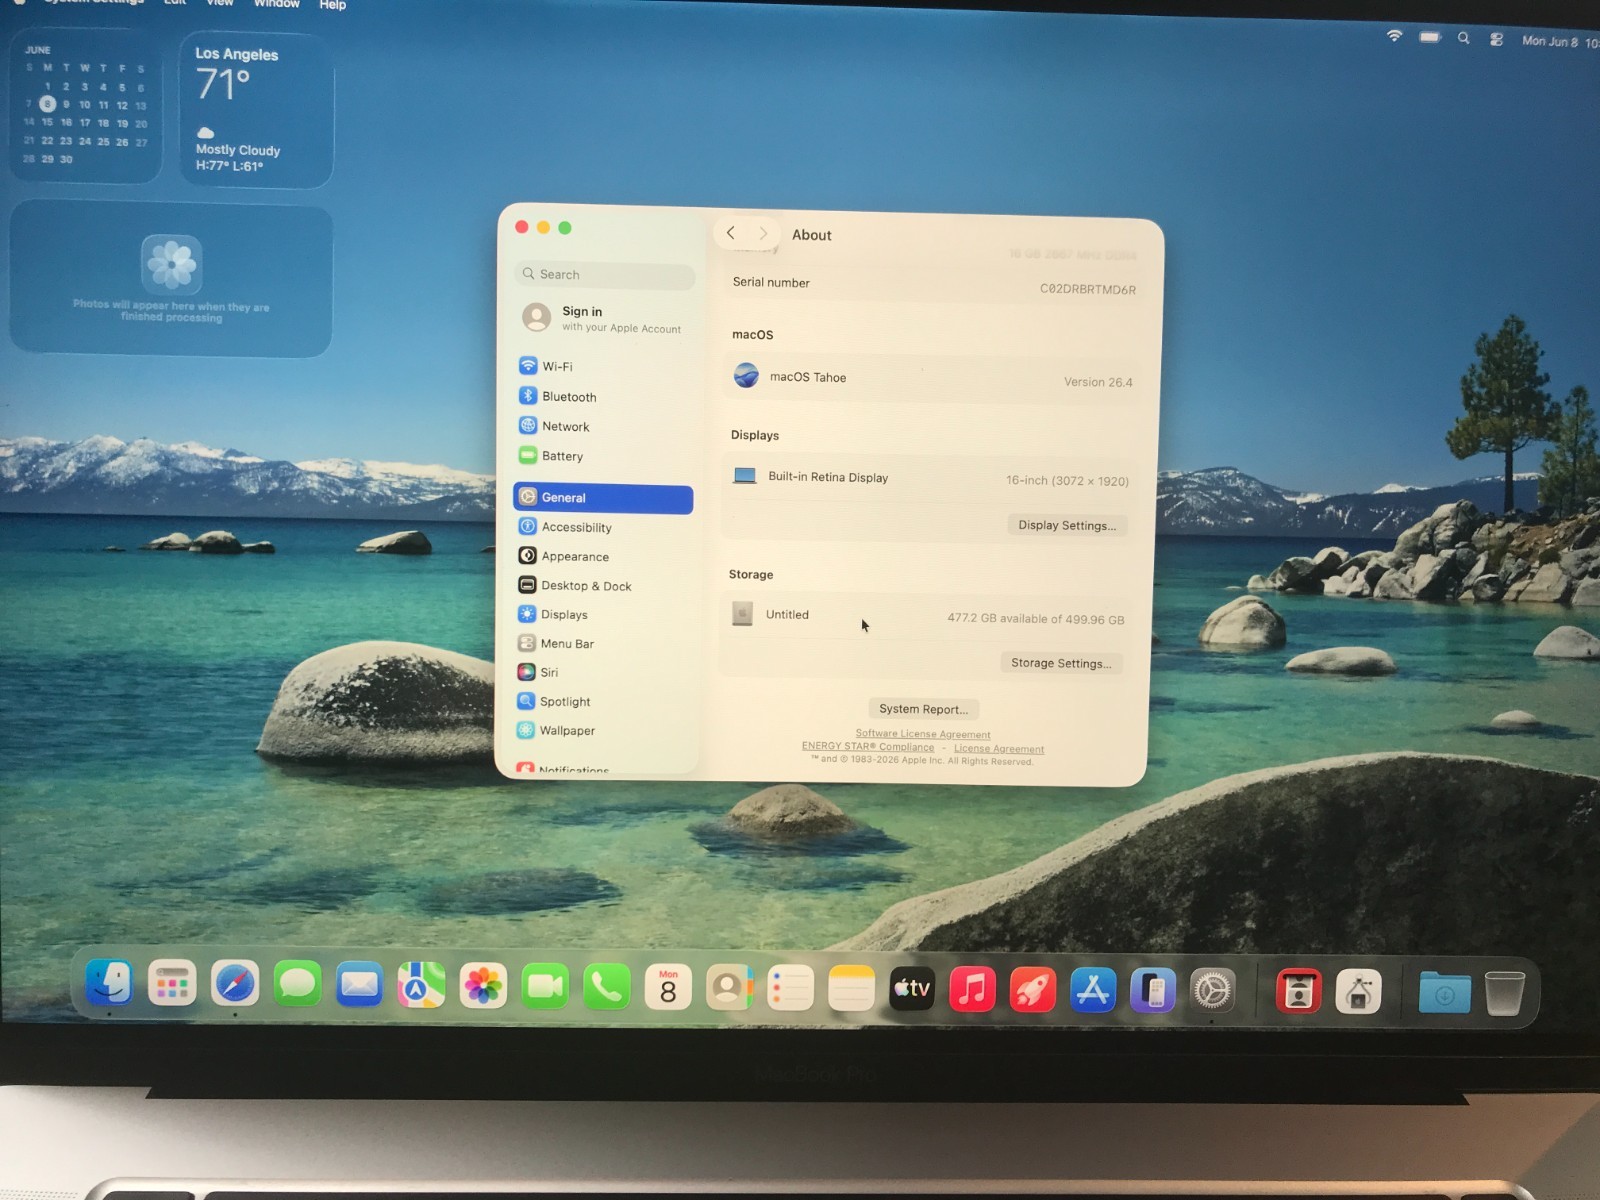Click the Los Angeles weather widget
1600x1200 pixels.
(x=256, y=110)
